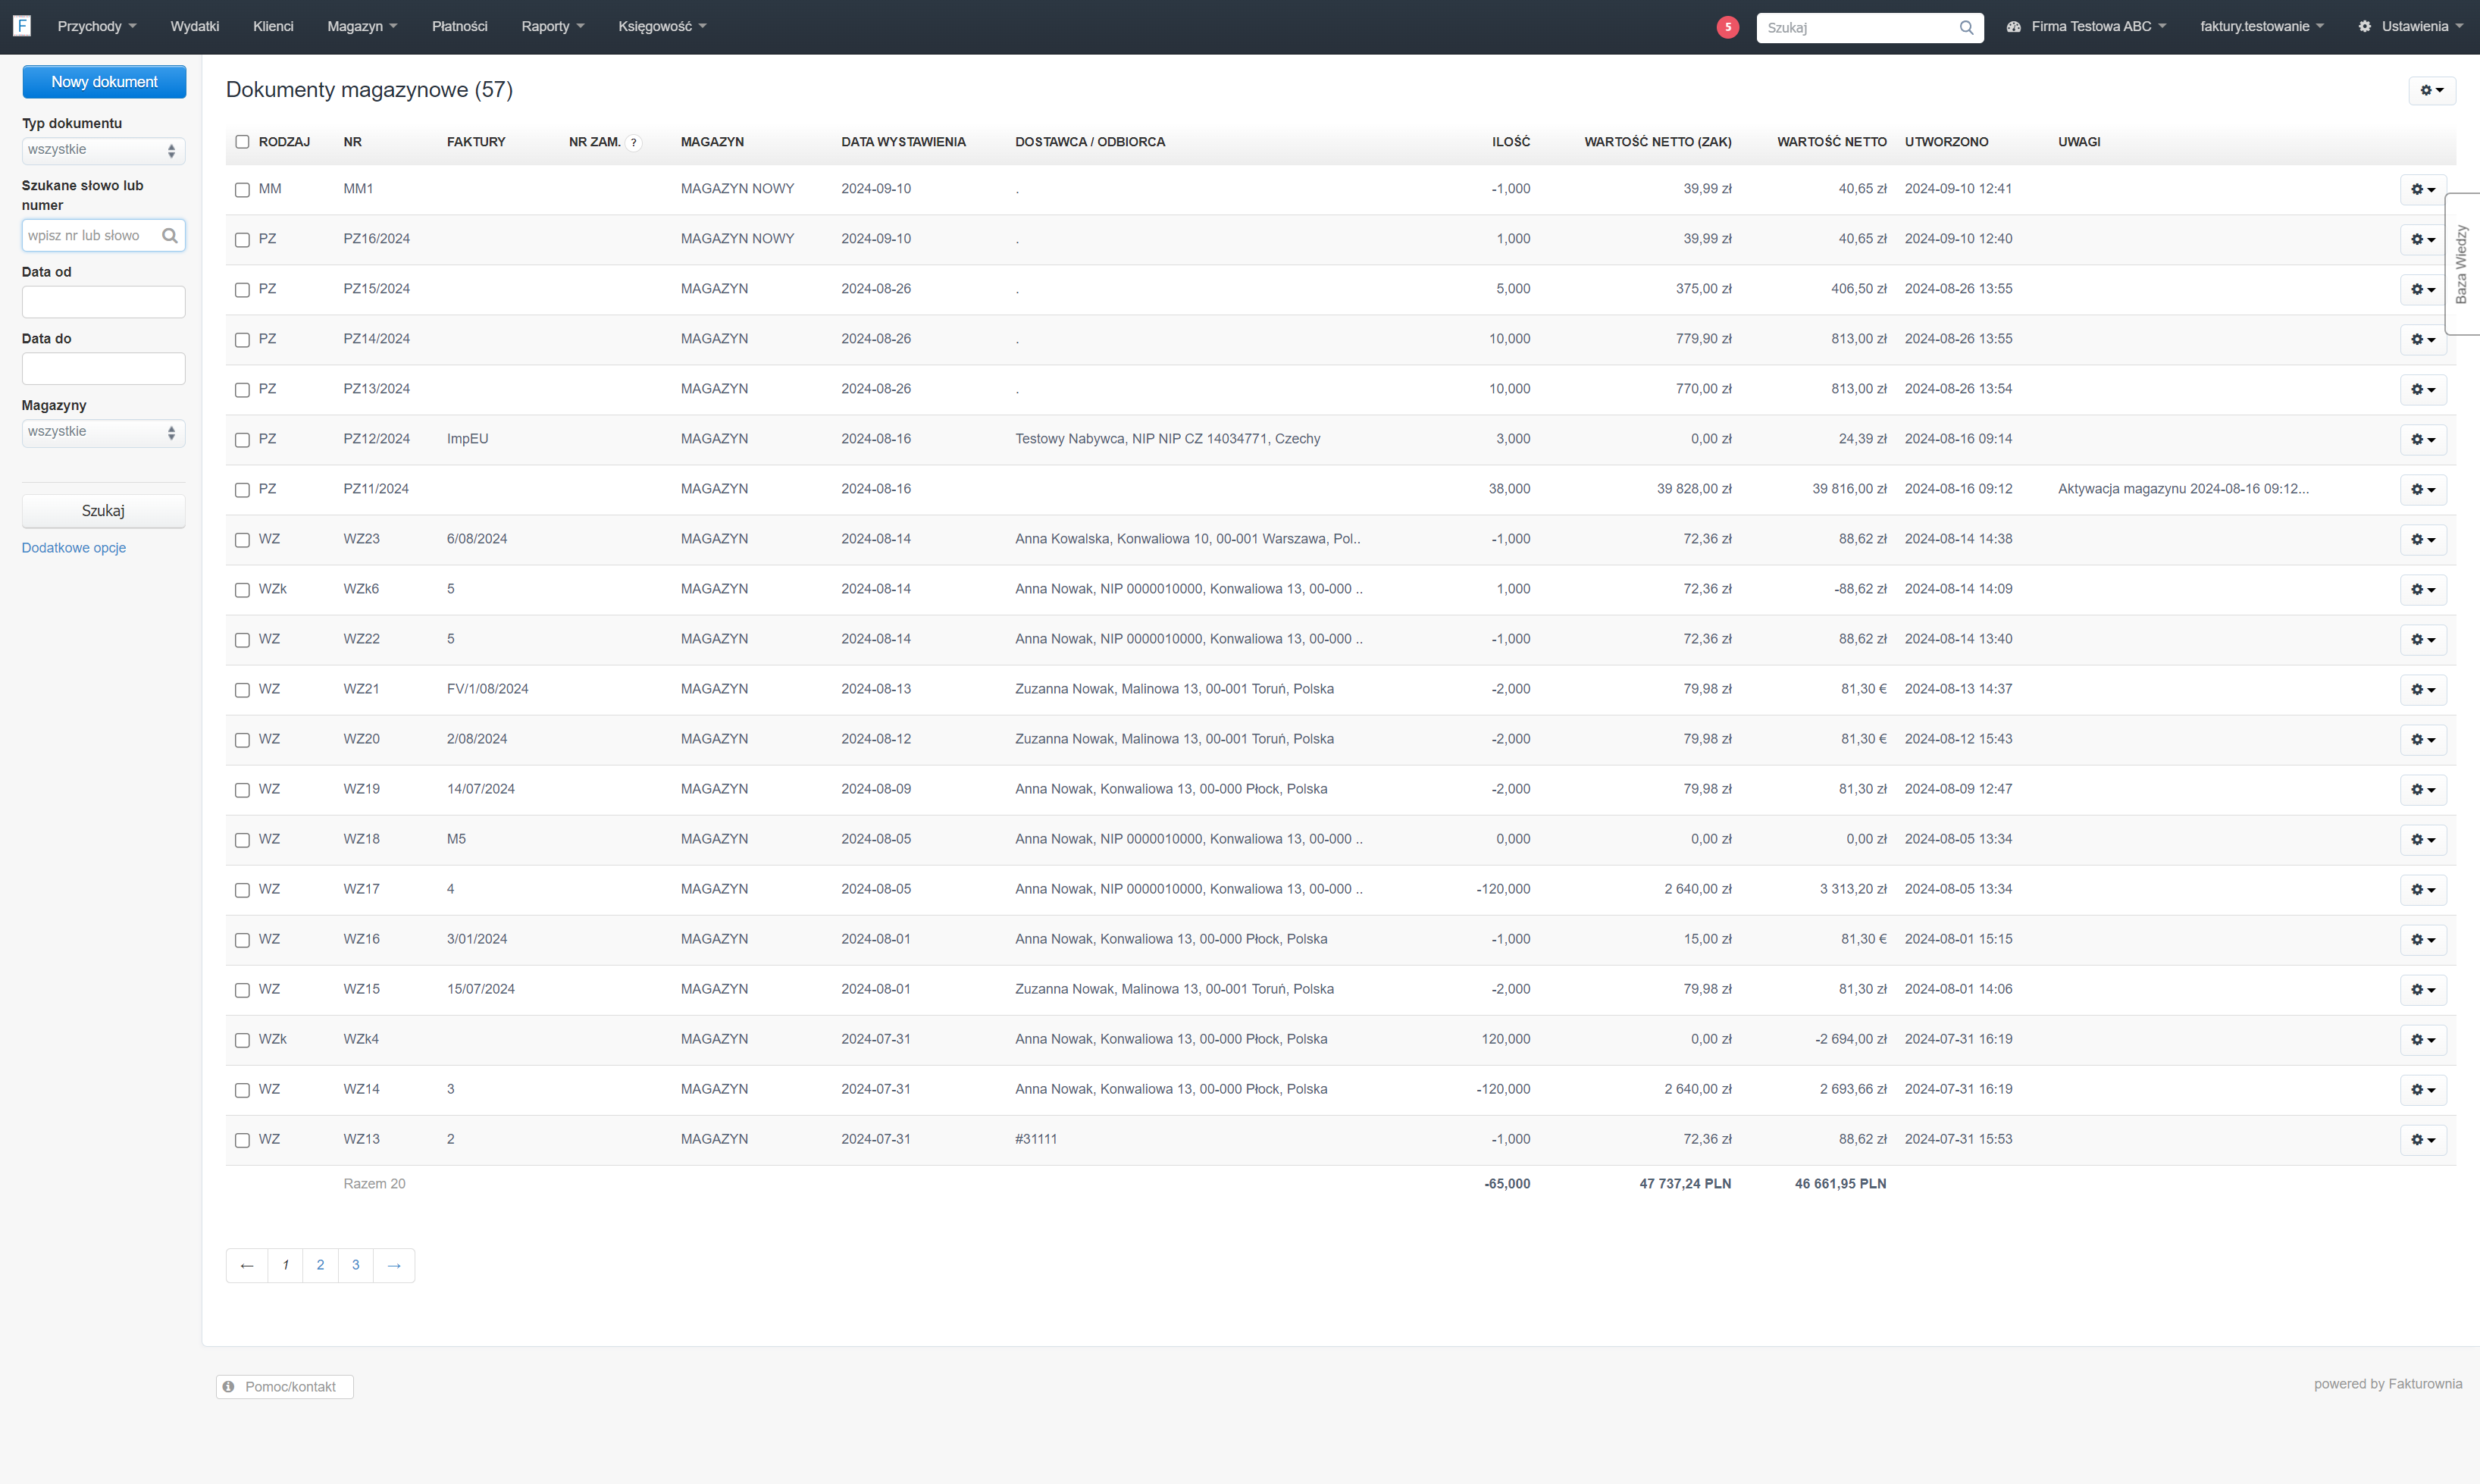Open the Wydatki menu item
Viewport: 2480px width, 1484px height.
pyautogui.click(x=195, y=27)
